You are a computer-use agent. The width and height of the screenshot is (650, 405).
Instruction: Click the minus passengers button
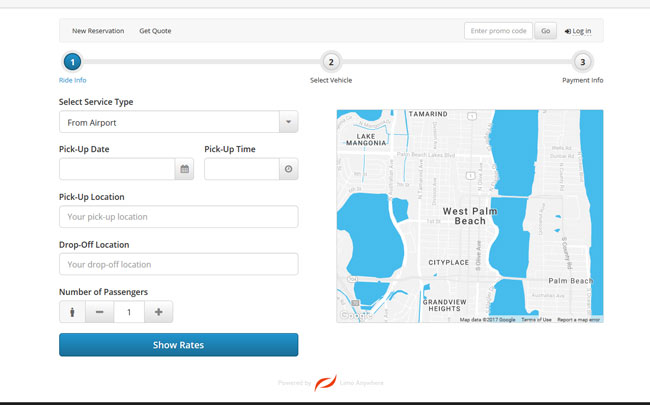[99, 312]
